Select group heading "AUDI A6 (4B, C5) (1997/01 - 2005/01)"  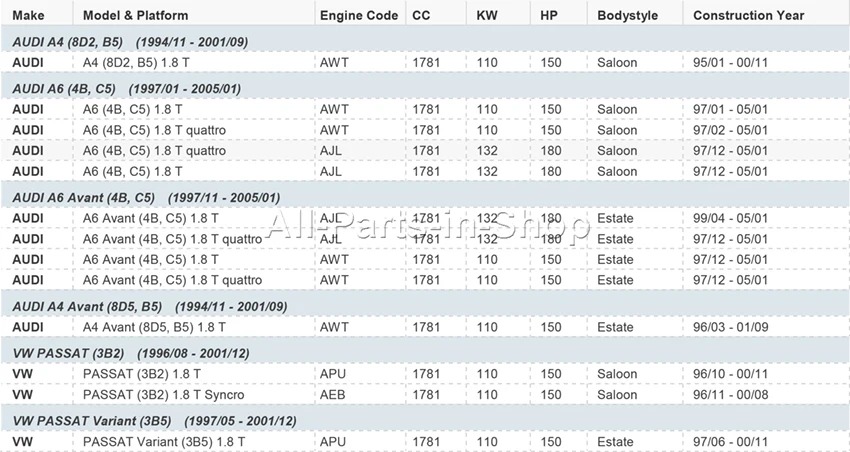(x=126, y=89)
